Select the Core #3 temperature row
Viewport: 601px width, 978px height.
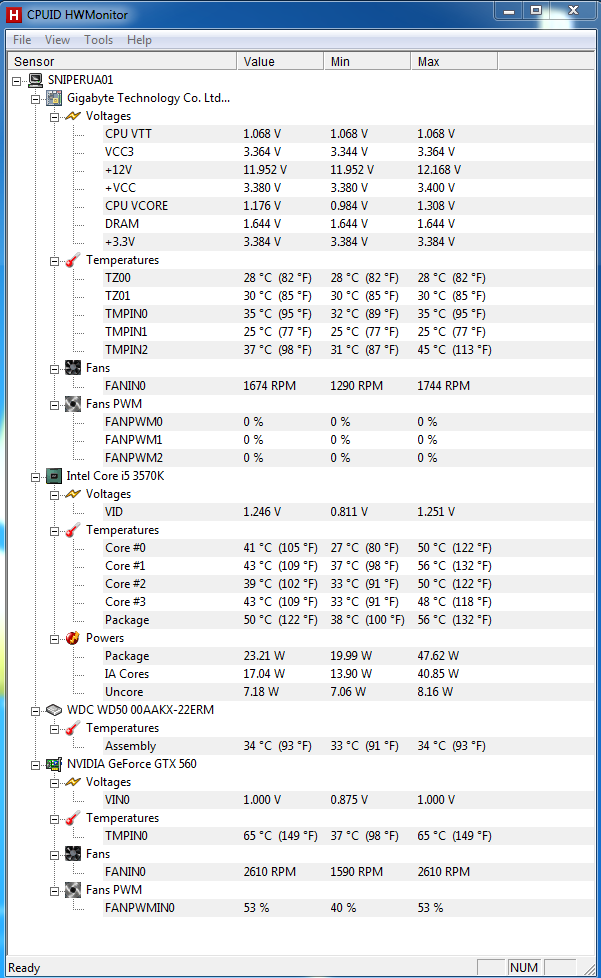point(348,602)
